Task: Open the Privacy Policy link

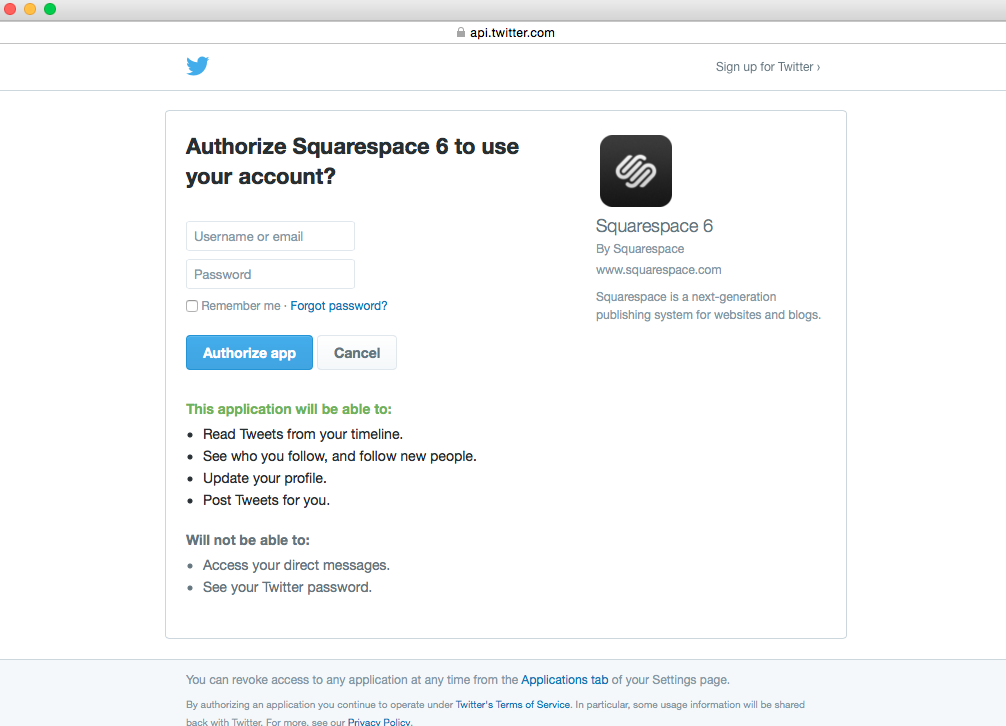Action: tap(379, 722)
